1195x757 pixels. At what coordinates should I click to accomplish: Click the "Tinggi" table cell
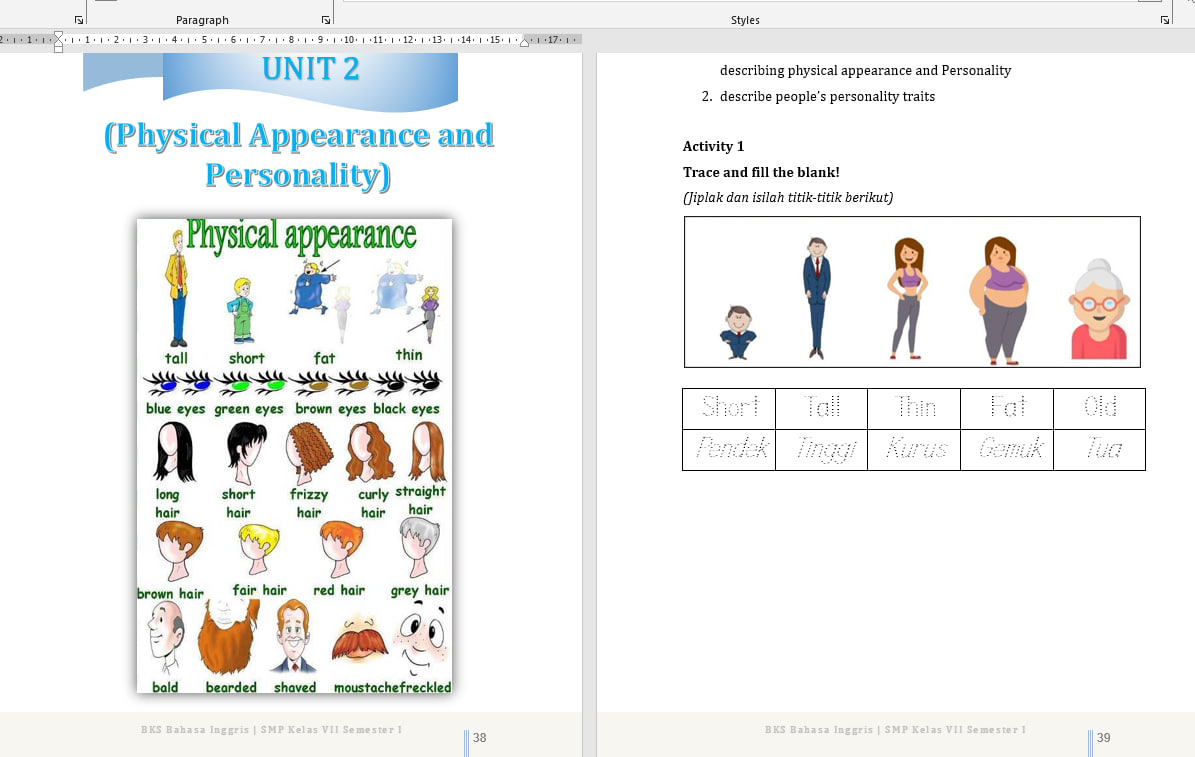tap(822, 450)
